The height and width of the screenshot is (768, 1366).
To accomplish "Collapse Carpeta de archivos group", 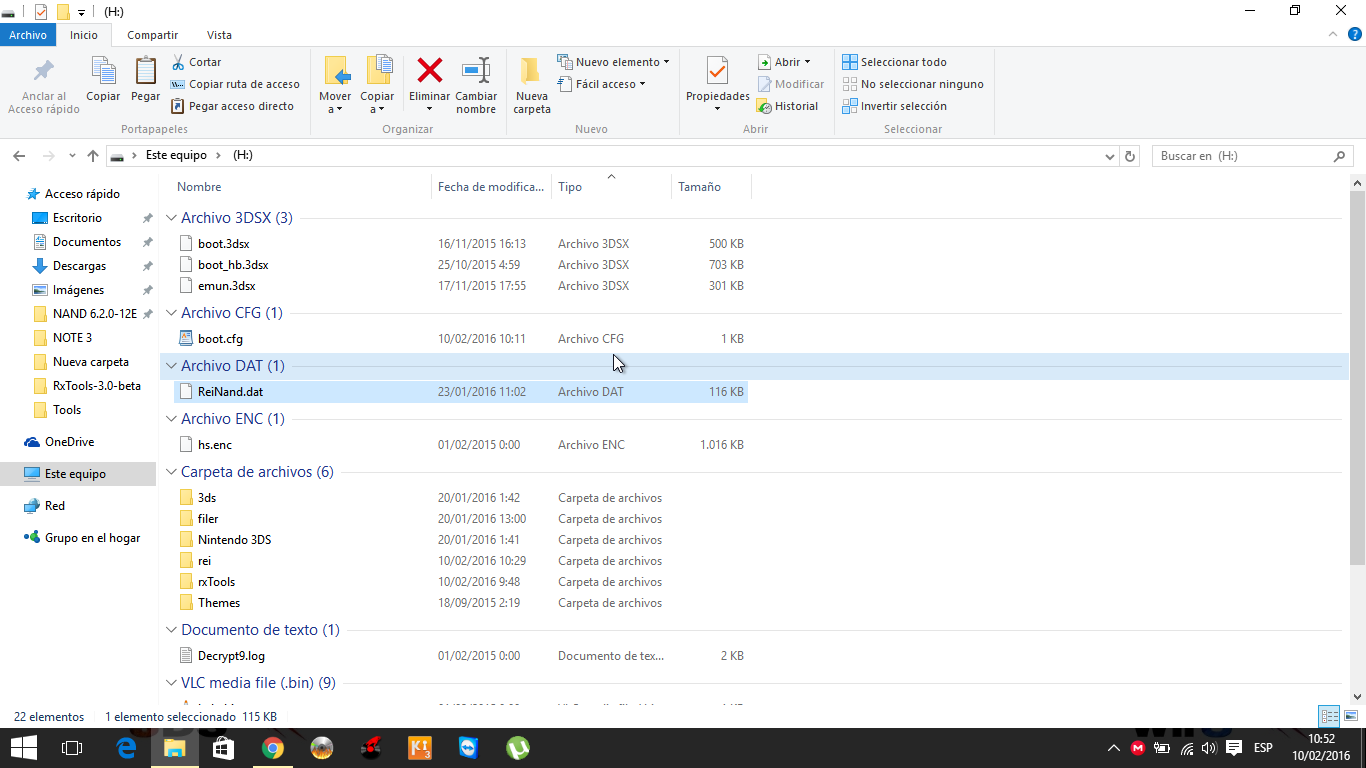I will pos(171,472).
